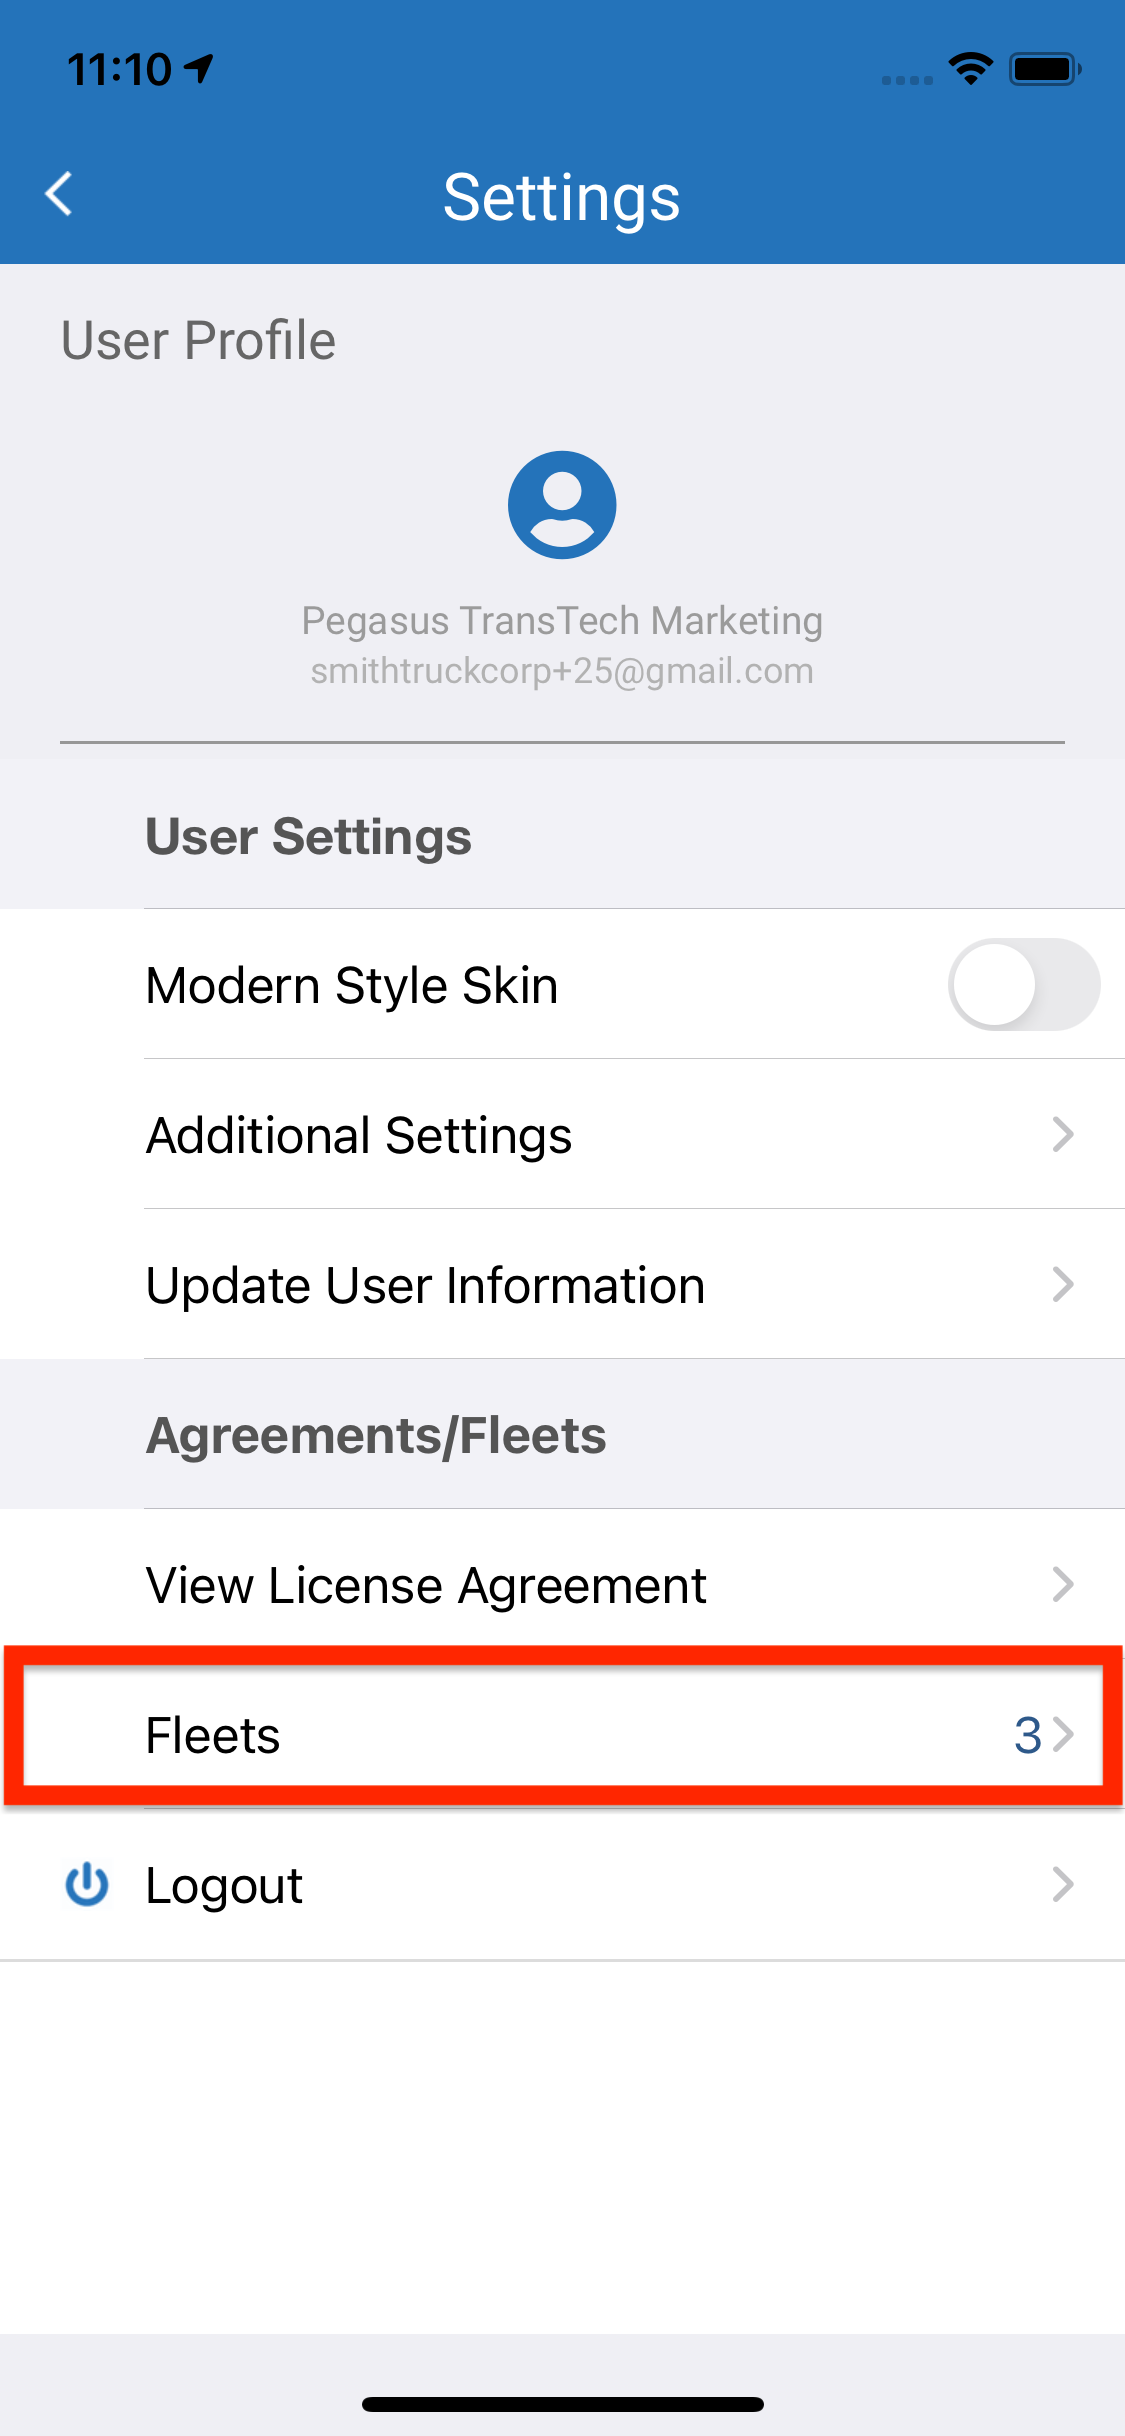Tap the smithtruckcorp+25@gmail.com email text
This screenshot has width=1125, height=2436.
tap(562, 671)
